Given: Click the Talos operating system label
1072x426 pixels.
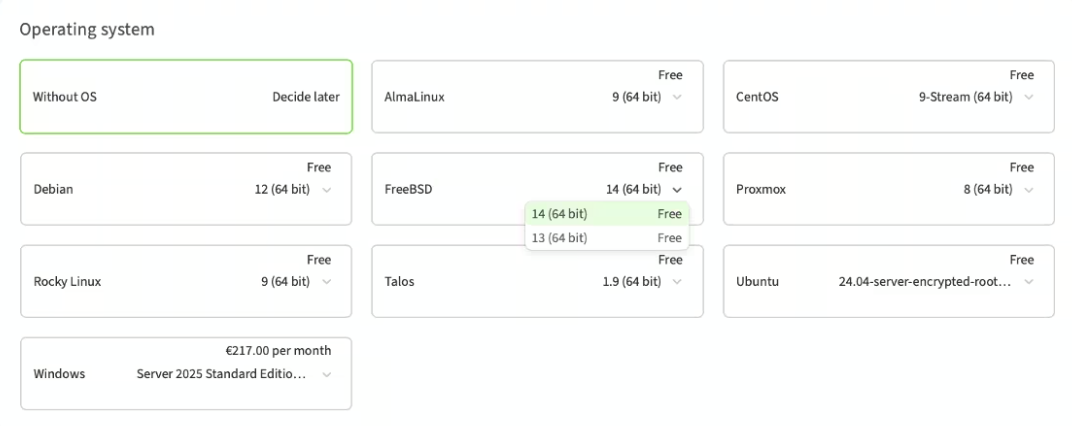Looking at the screenshot, I should pos(400,282).
